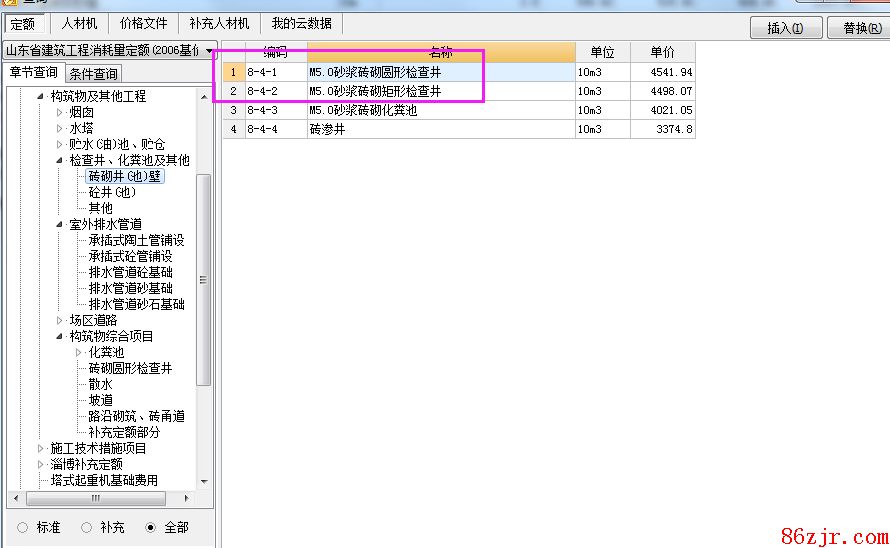Click the 替换 button

point(860,28)
